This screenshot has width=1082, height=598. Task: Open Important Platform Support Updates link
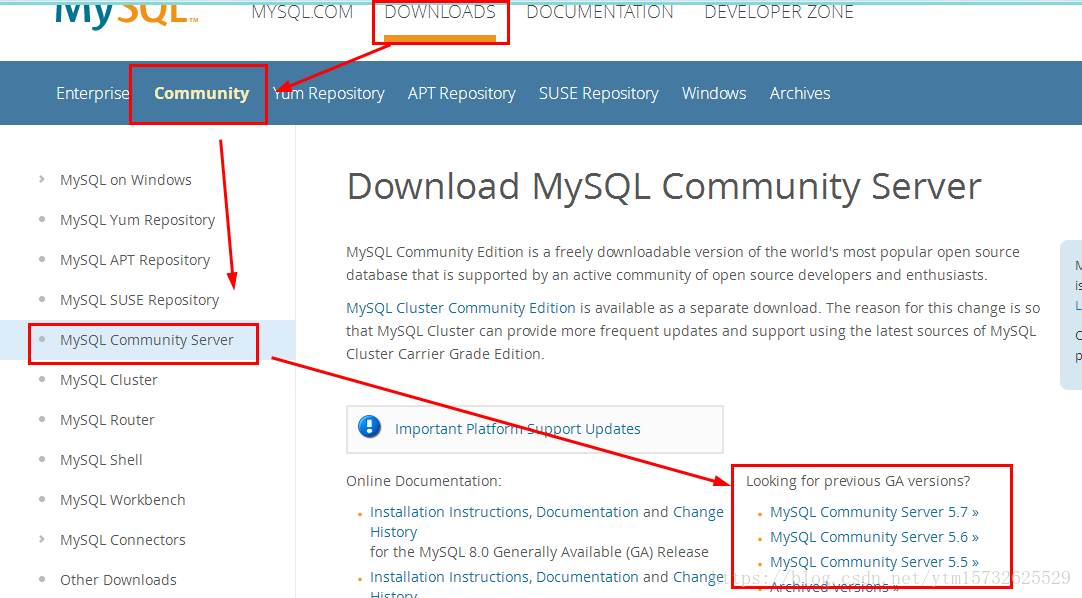[x=518, y=429]
